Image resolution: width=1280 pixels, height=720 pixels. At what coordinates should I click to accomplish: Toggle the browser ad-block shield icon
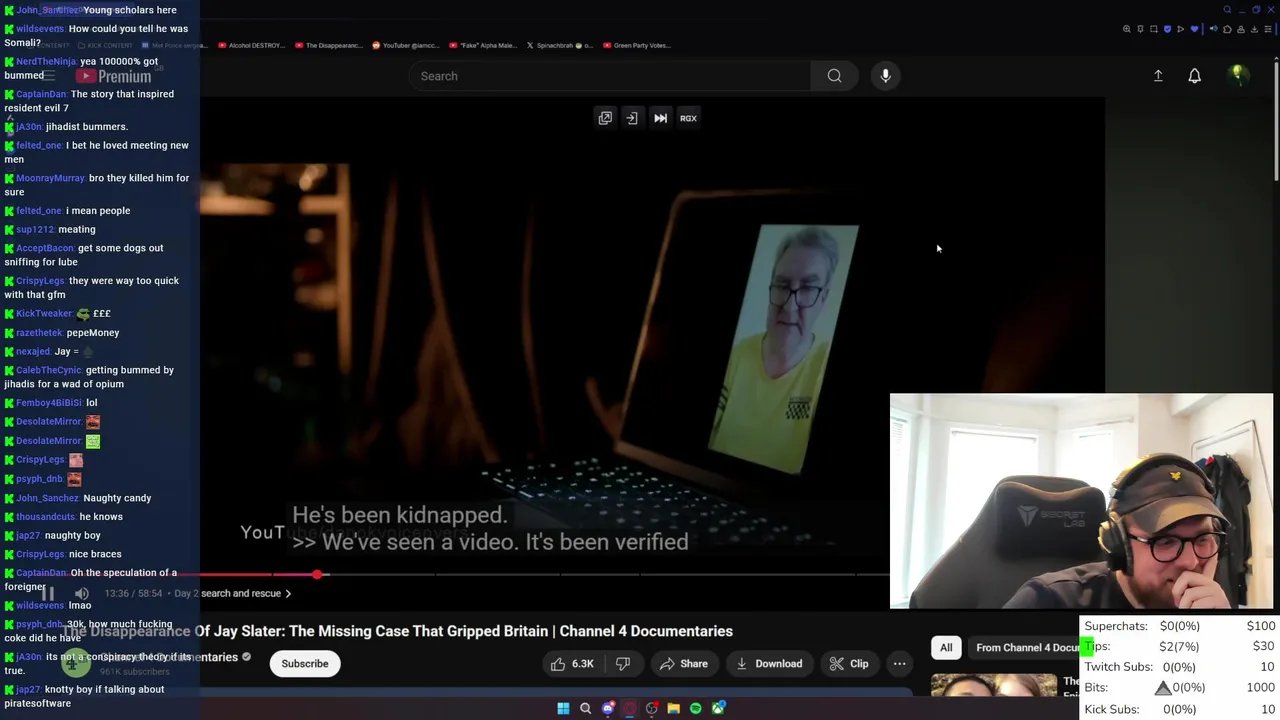pos(1167,29)
